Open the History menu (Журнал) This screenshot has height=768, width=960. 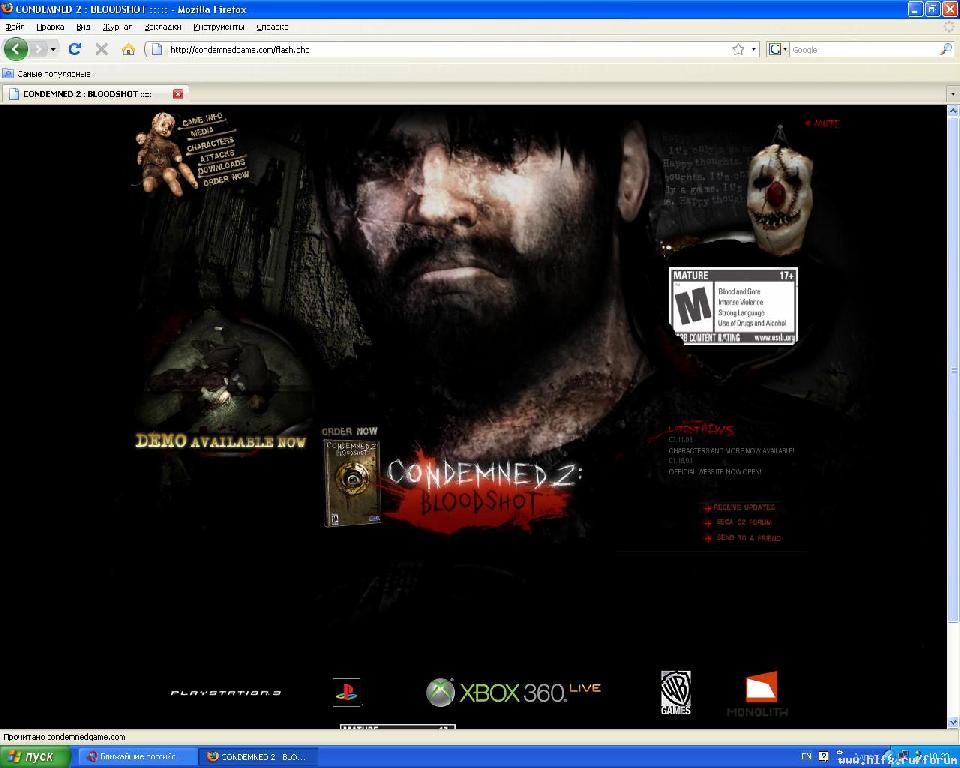118,27
